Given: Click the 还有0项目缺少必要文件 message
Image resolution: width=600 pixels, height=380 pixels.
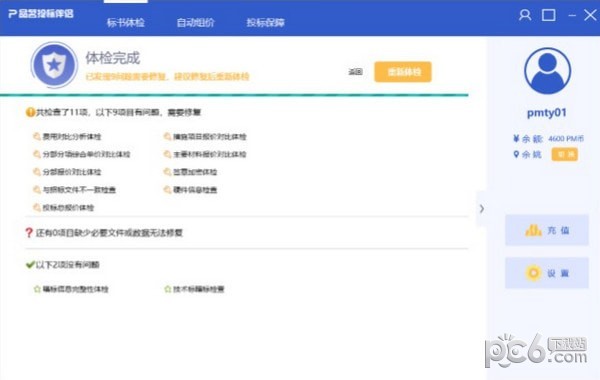Looking at the screenshot, I should (109, 233).
